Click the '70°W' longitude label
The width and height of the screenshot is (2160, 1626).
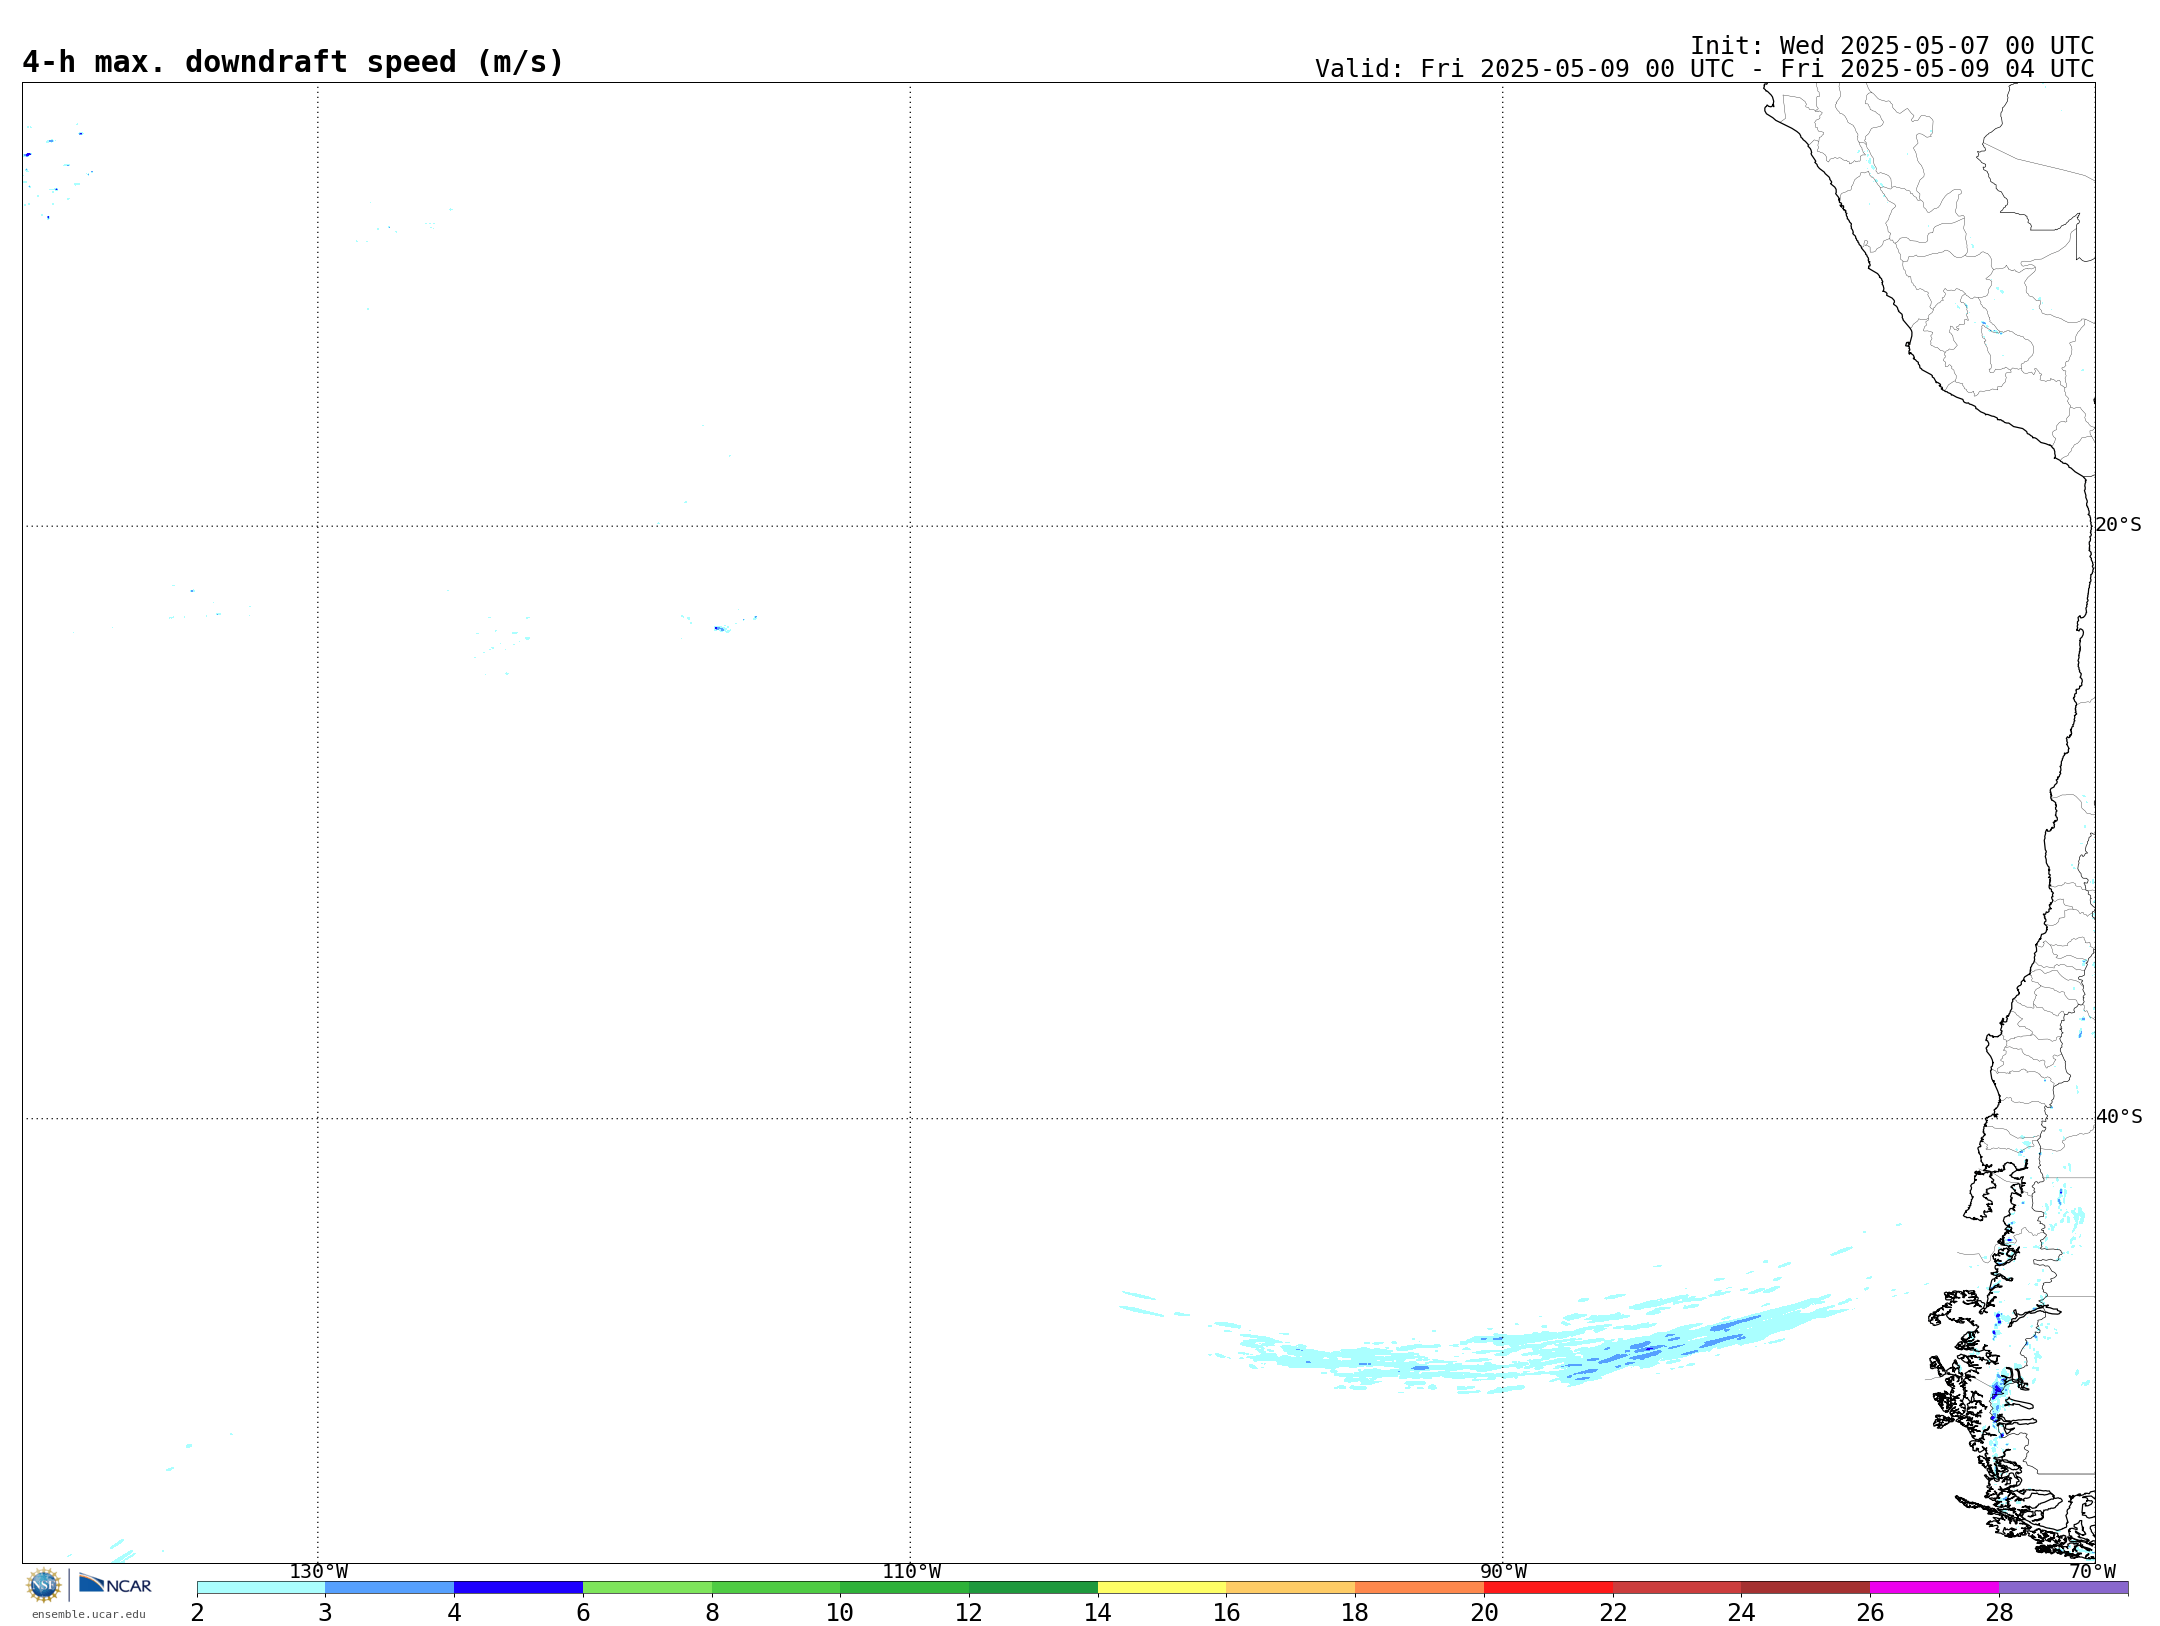tap(2092, 1572)
